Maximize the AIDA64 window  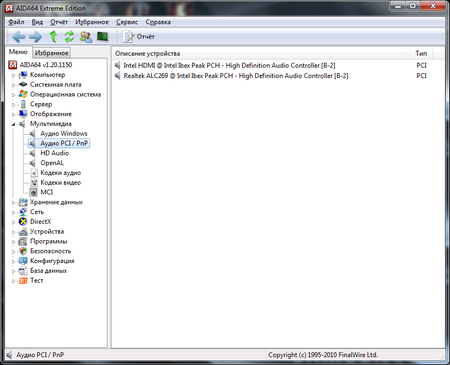click(413, 6)
